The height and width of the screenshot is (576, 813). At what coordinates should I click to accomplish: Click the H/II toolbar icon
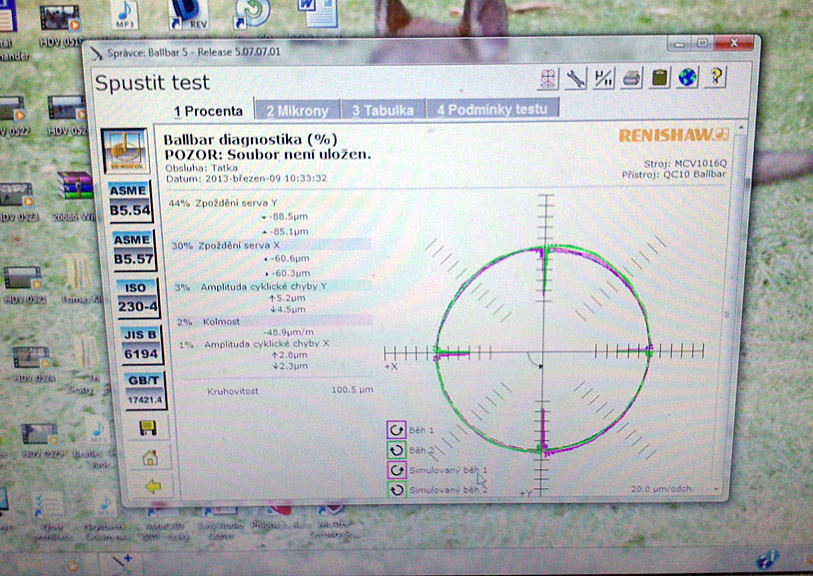604,79
